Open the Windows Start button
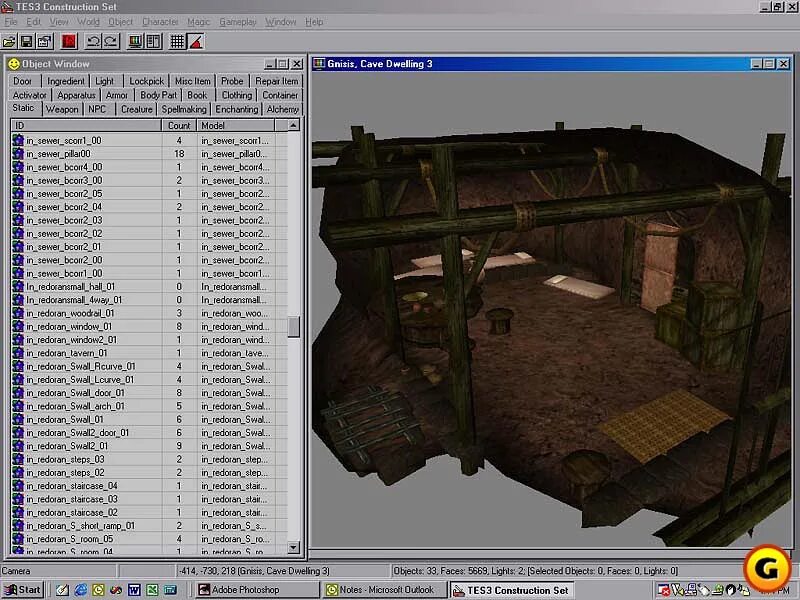Screen dimensions: 800x600 click(22, 590)
